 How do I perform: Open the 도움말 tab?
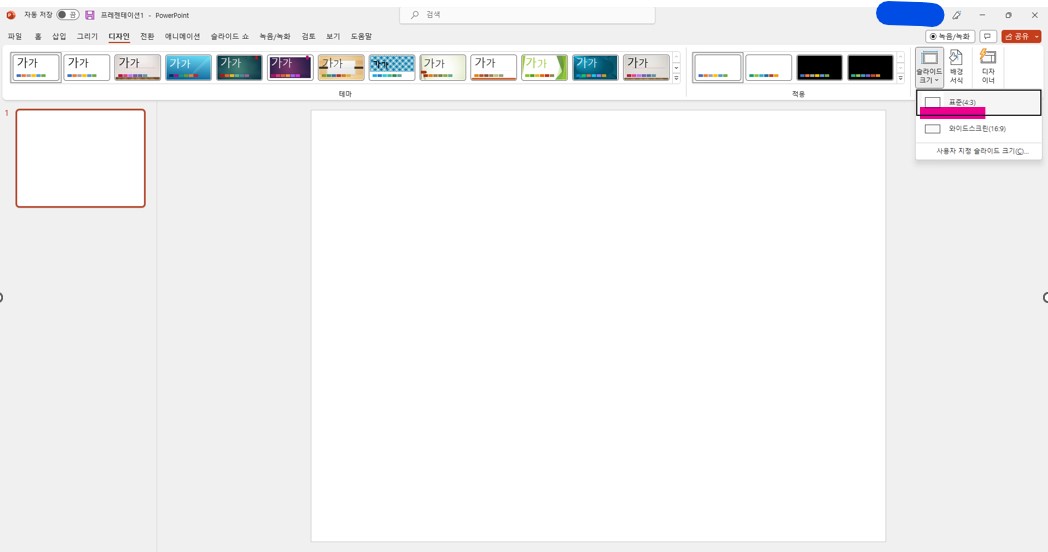tap(361, 36)
